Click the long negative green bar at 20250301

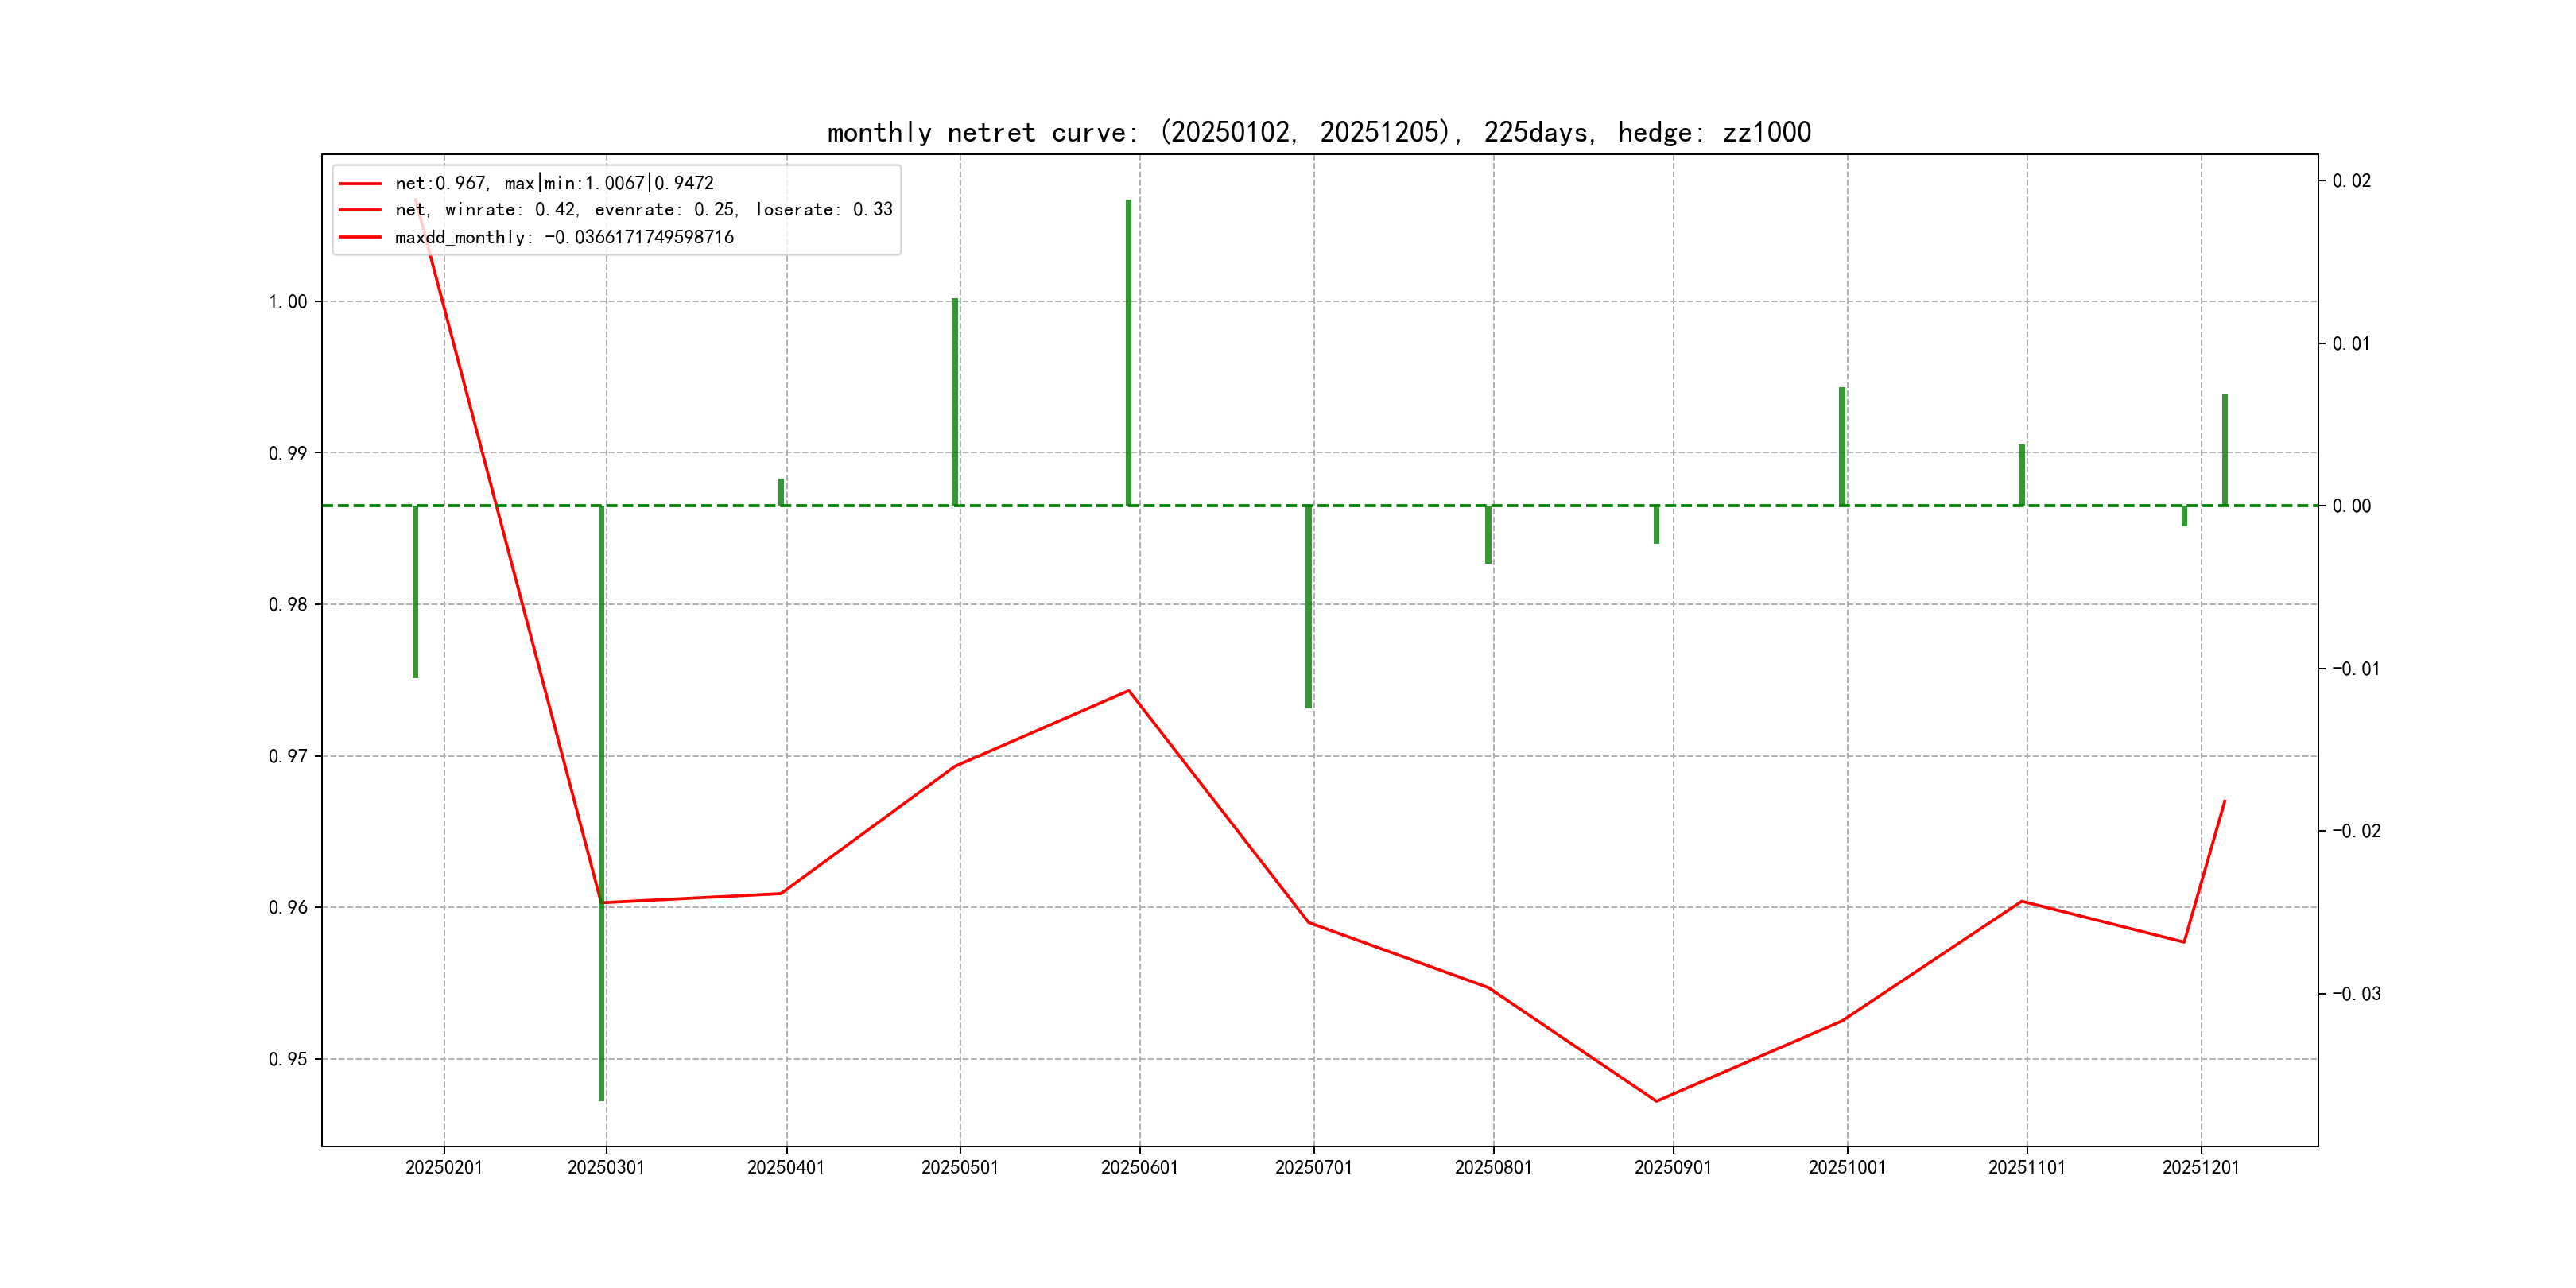601,800
